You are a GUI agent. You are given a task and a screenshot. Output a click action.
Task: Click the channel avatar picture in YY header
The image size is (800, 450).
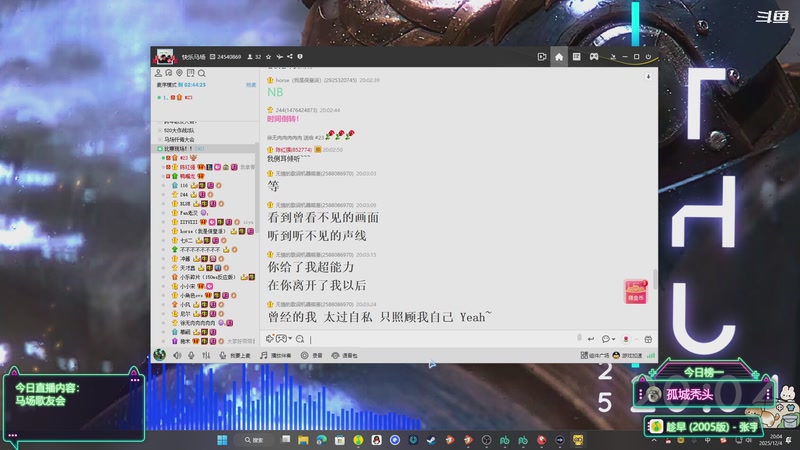pos(164,57)
